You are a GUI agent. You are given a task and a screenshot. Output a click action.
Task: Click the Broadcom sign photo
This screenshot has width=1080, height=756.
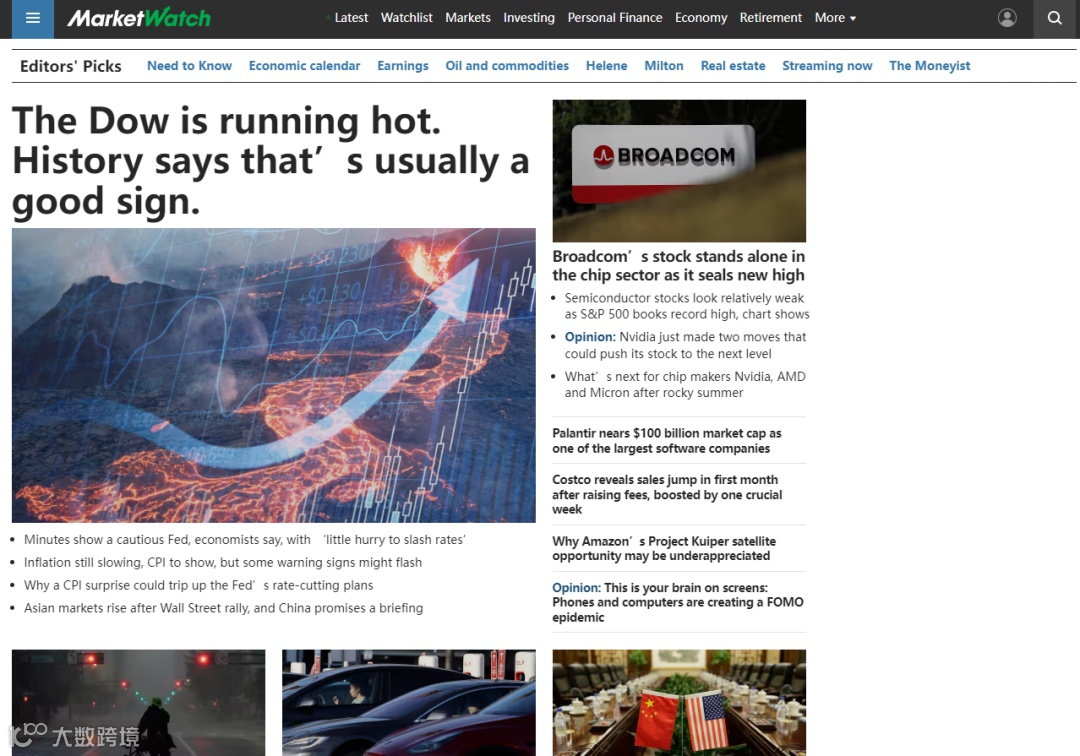[679, 171]
